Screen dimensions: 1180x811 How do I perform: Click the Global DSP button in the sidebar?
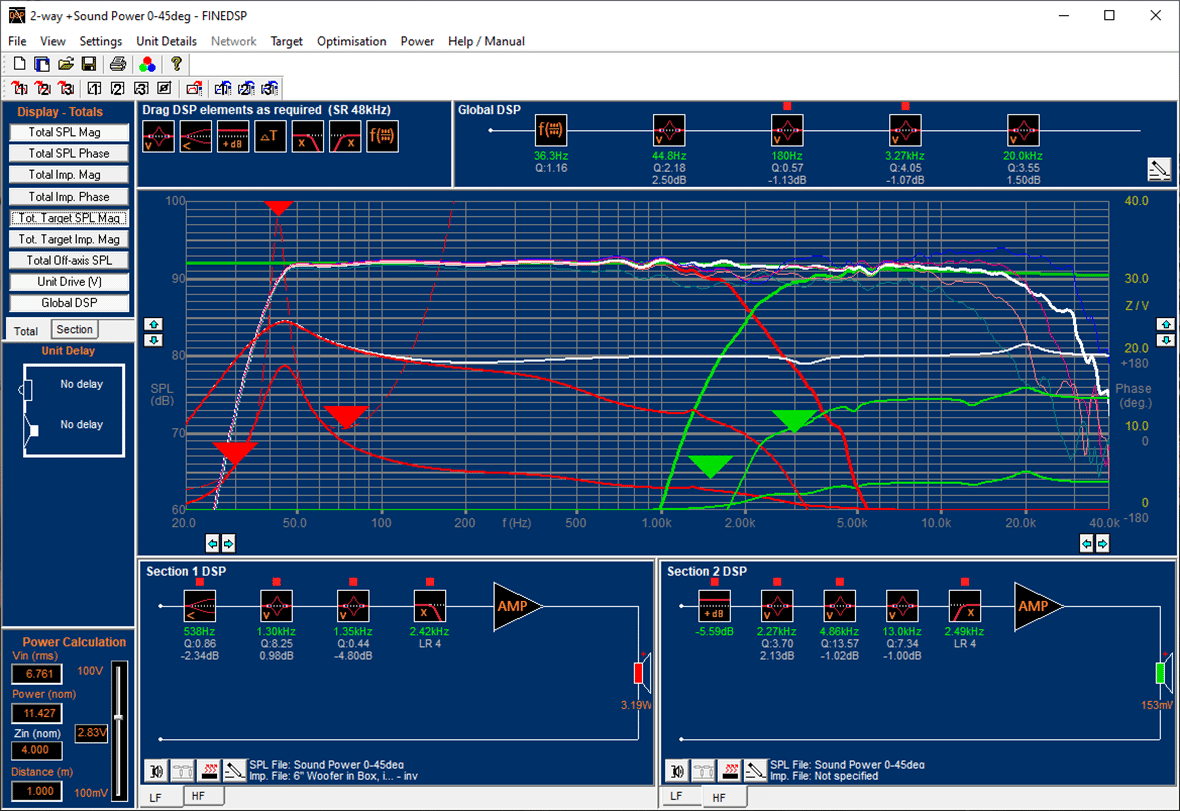68,302
